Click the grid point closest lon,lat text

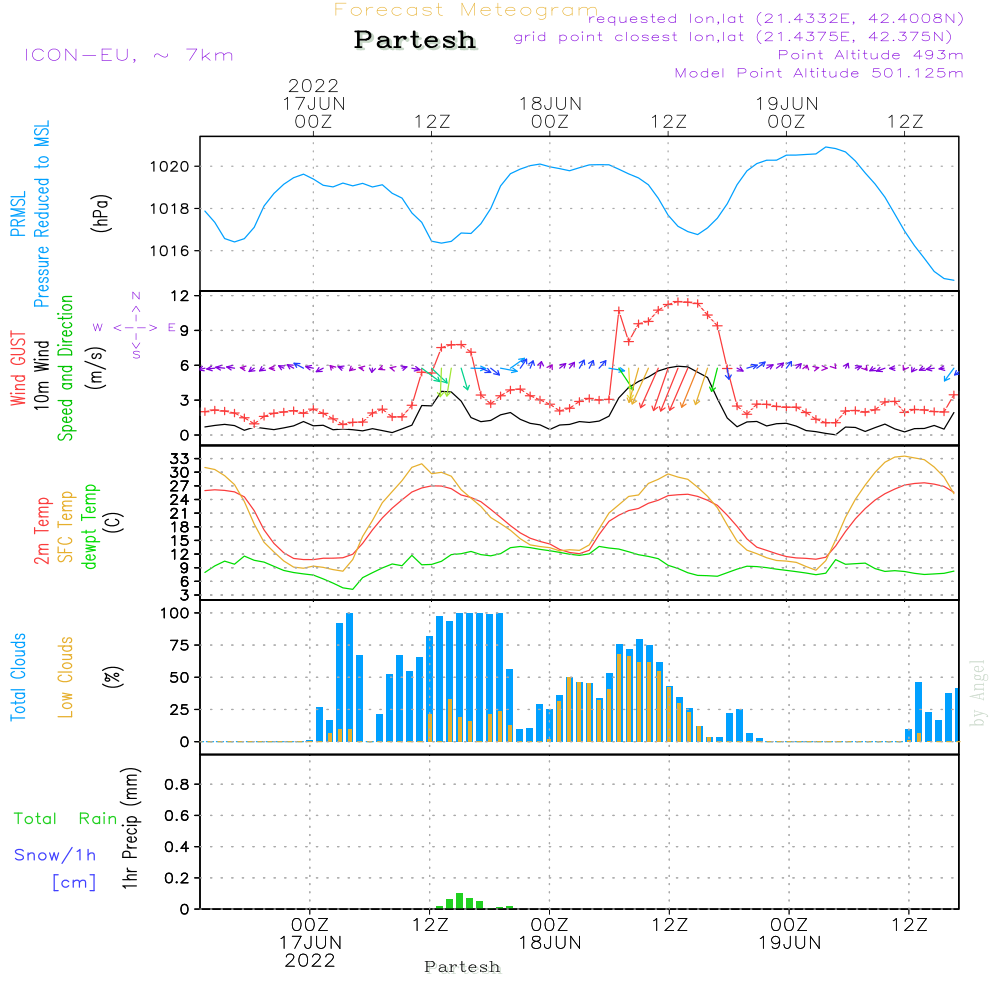(733, 37)
